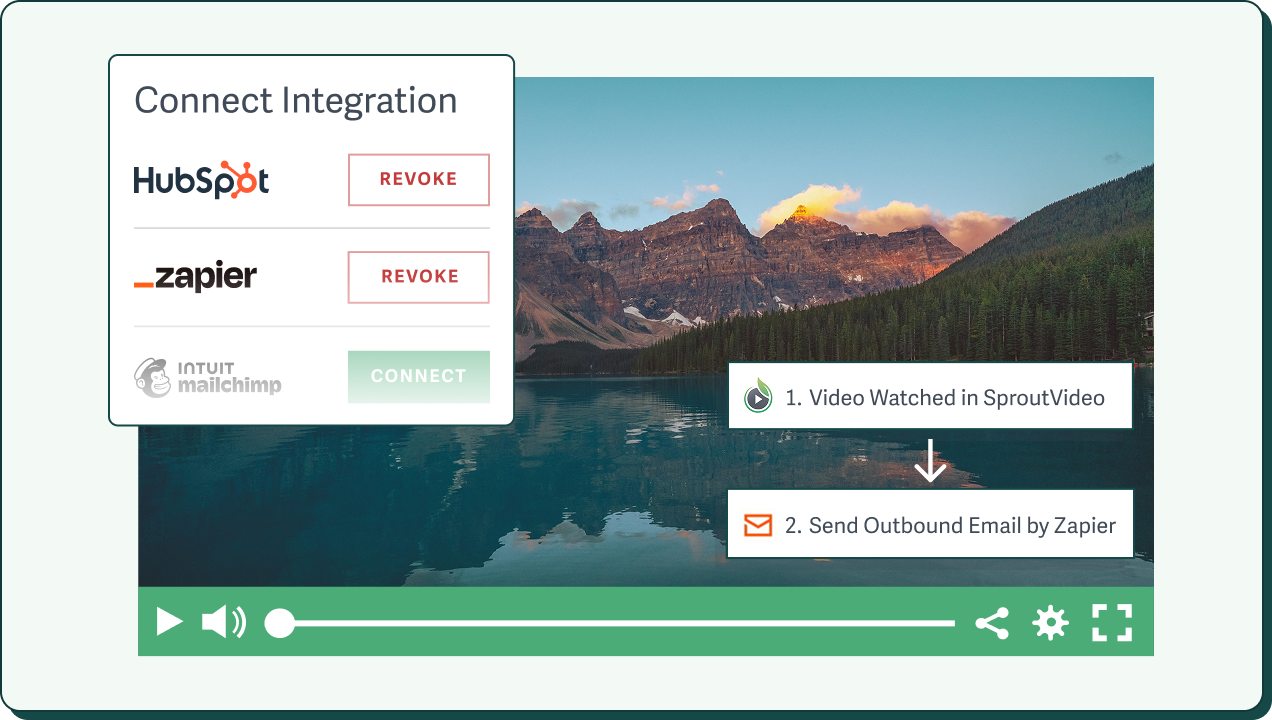Click the downward workflow arrow
This screenshot has height=720, width=1272.
coord(931,462)
